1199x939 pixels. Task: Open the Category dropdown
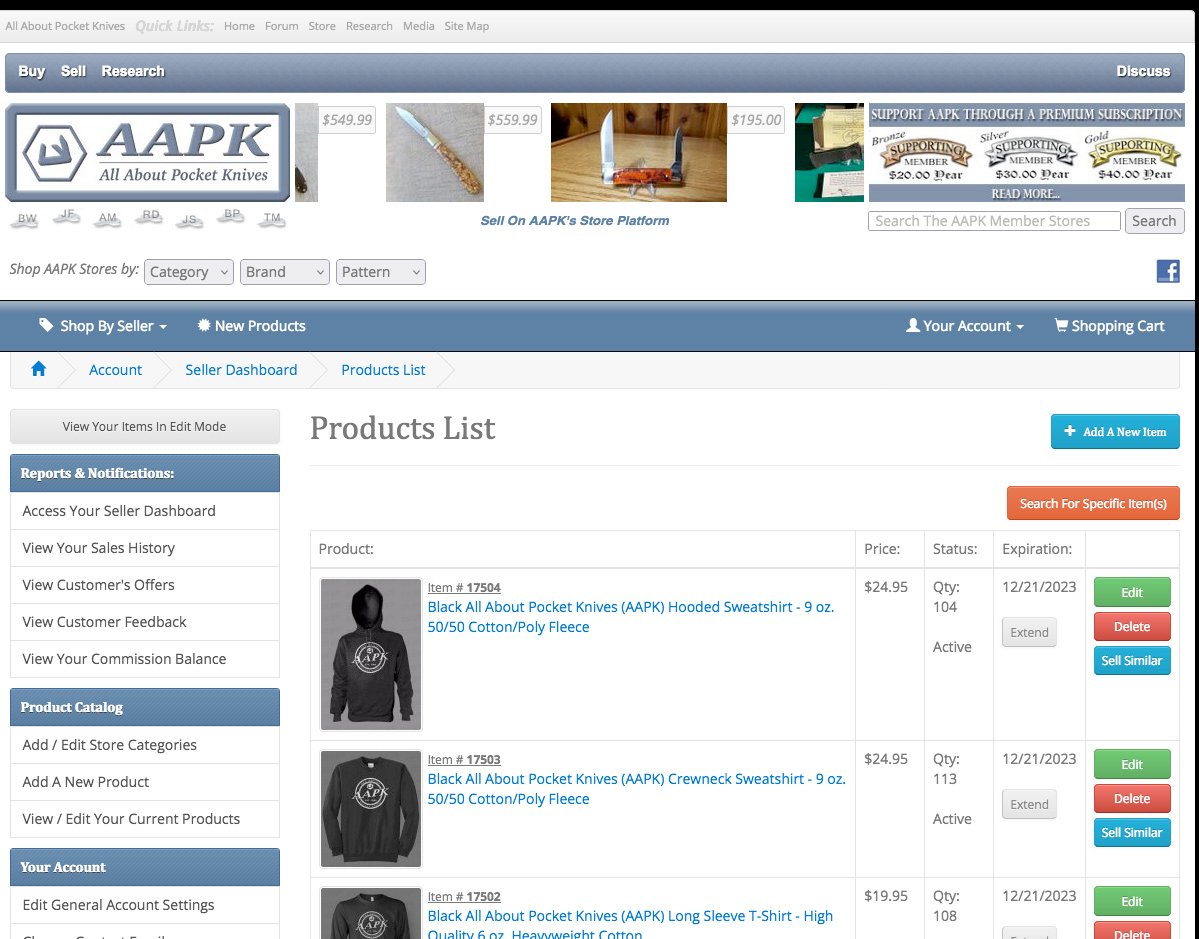click(188, 272)
